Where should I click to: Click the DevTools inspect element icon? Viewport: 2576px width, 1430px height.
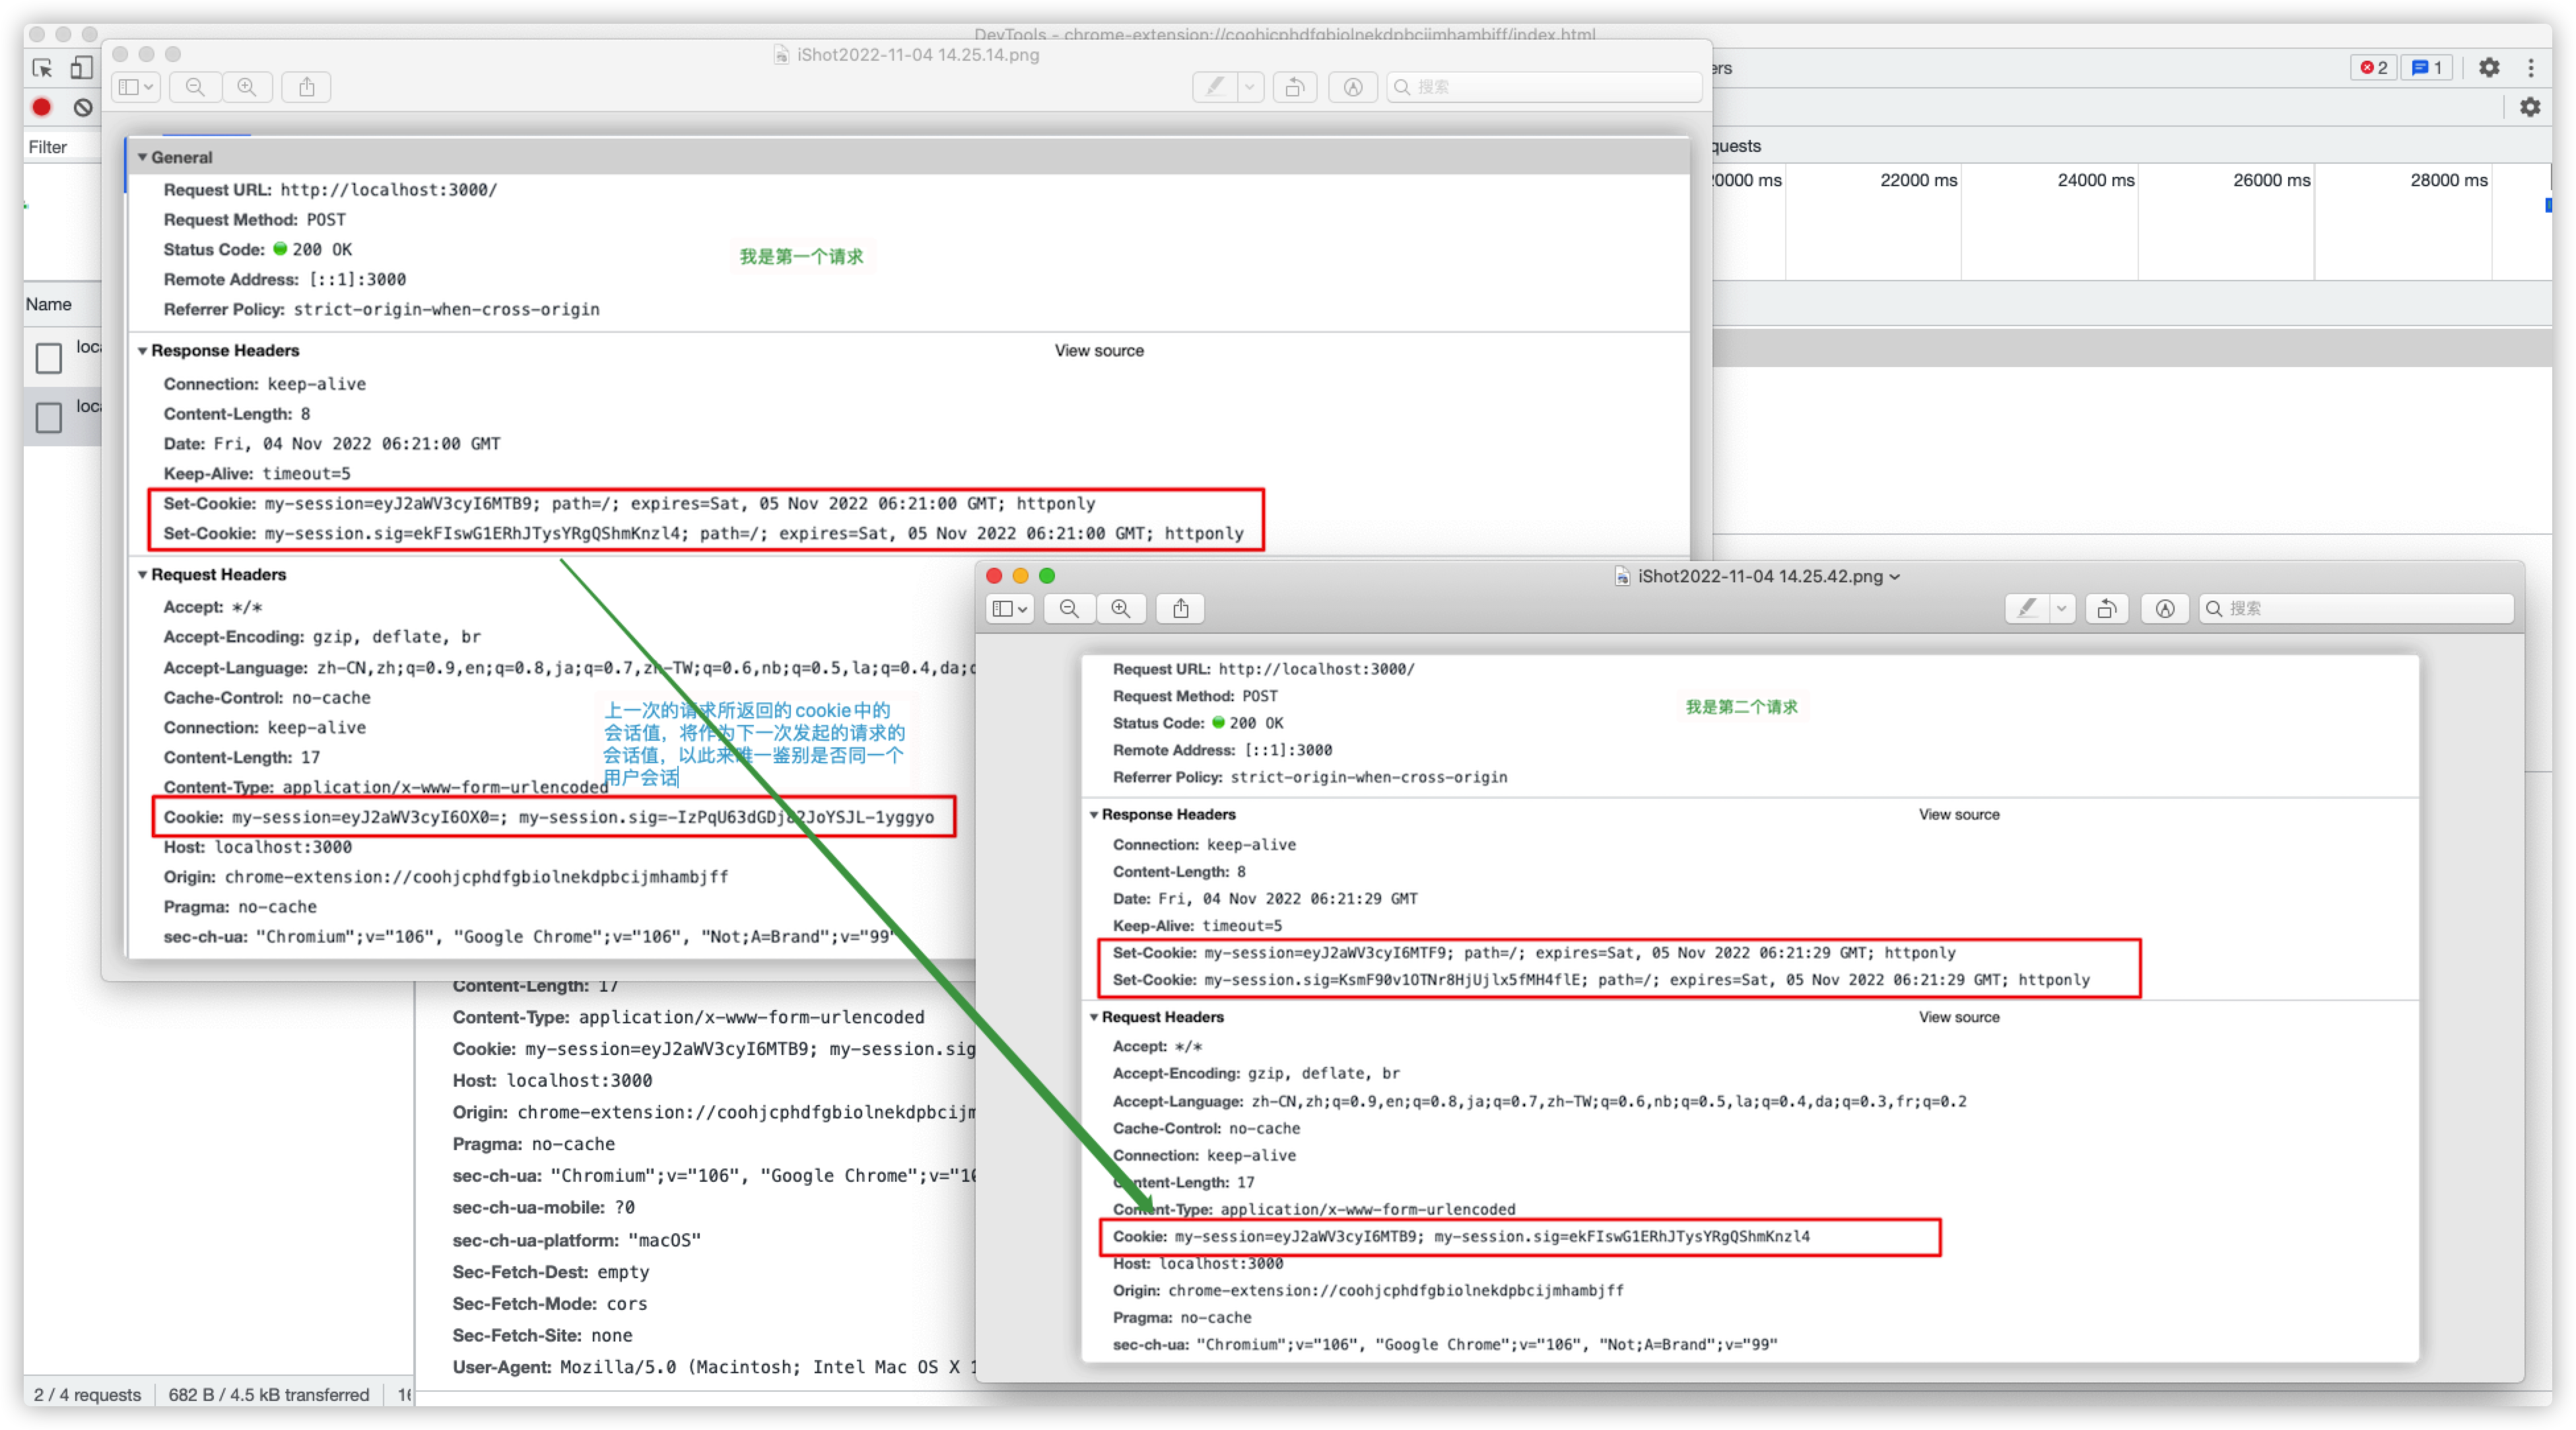[x=42, y=68]
